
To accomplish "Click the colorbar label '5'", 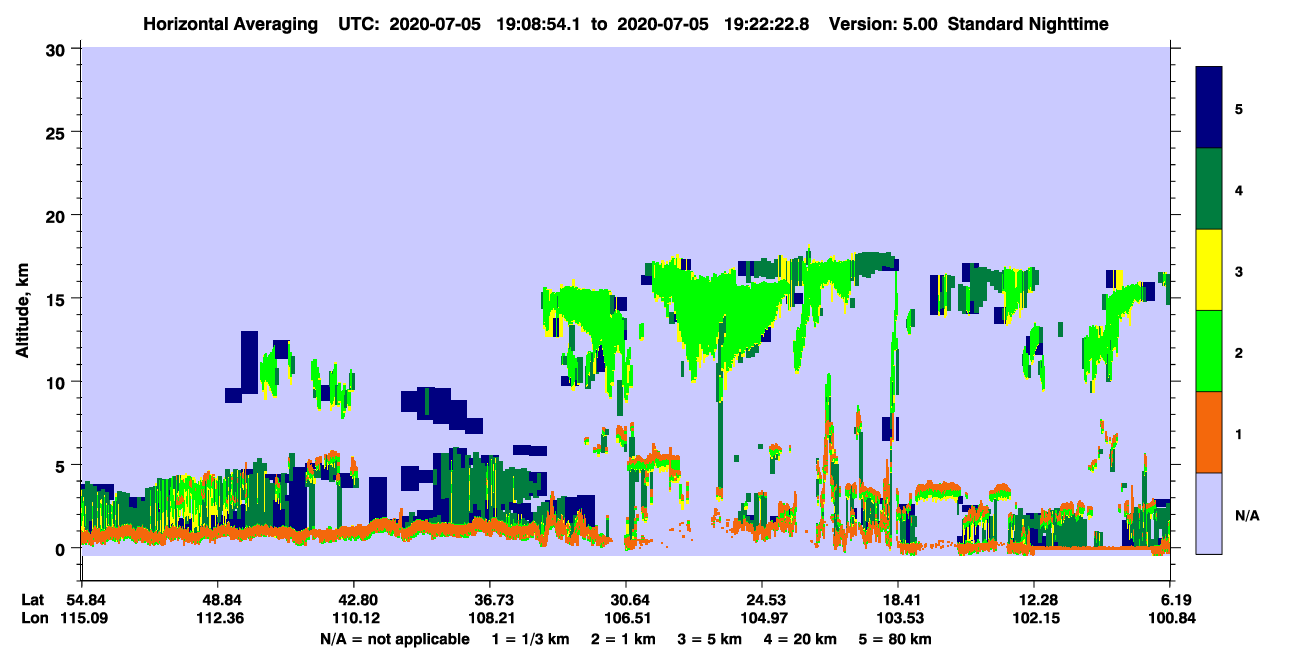I will pyautogui.click(x=1239, y=108).
